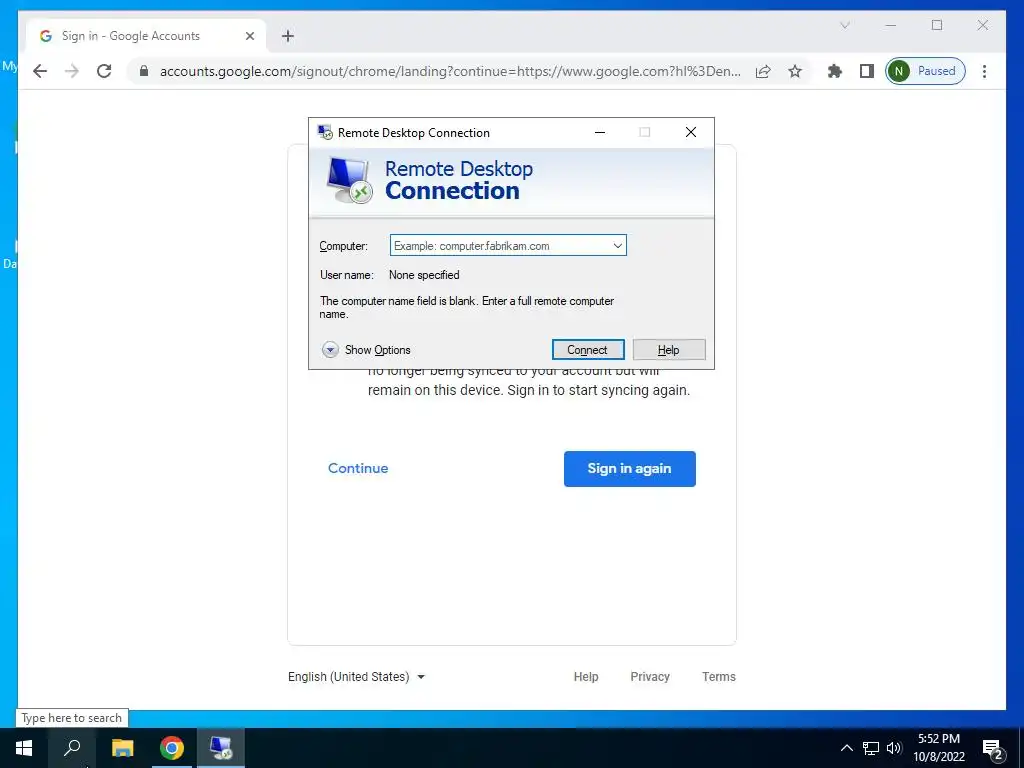Open notification center with 2 notifications
The height and width of the screenshot is (768, 1024).
[x=993, y=748]
